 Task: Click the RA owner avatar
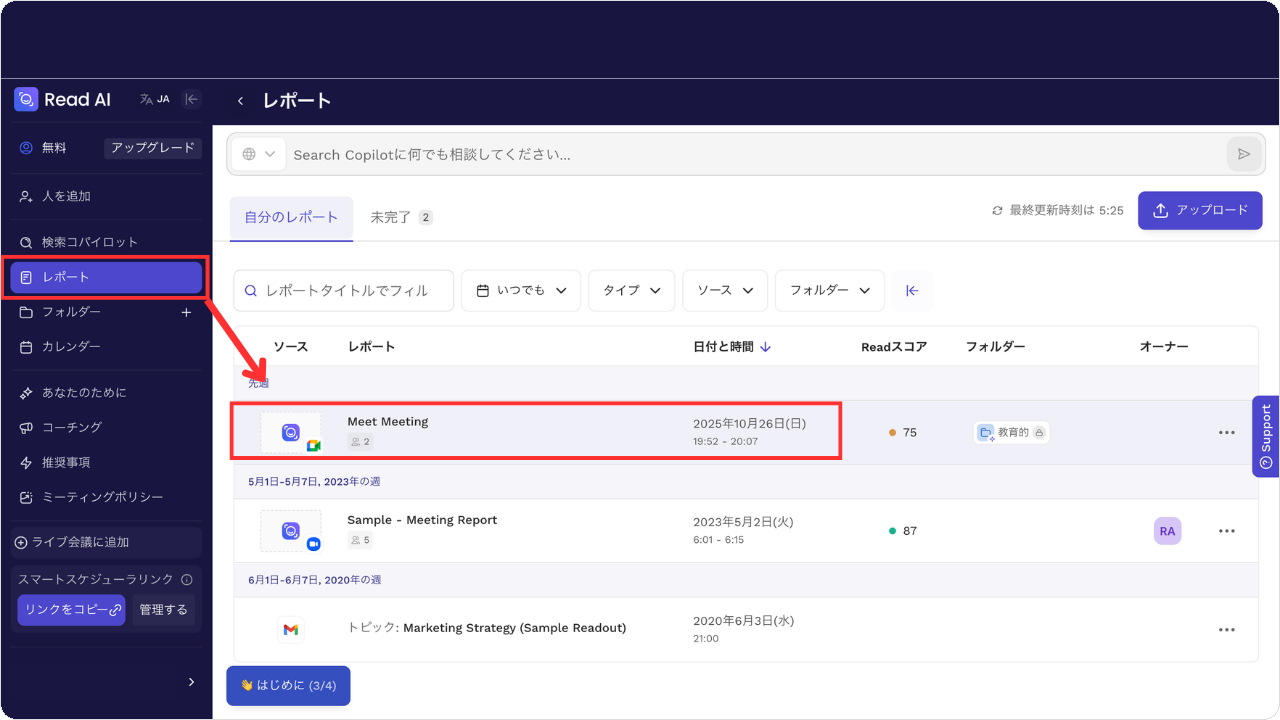point(1167,531)
